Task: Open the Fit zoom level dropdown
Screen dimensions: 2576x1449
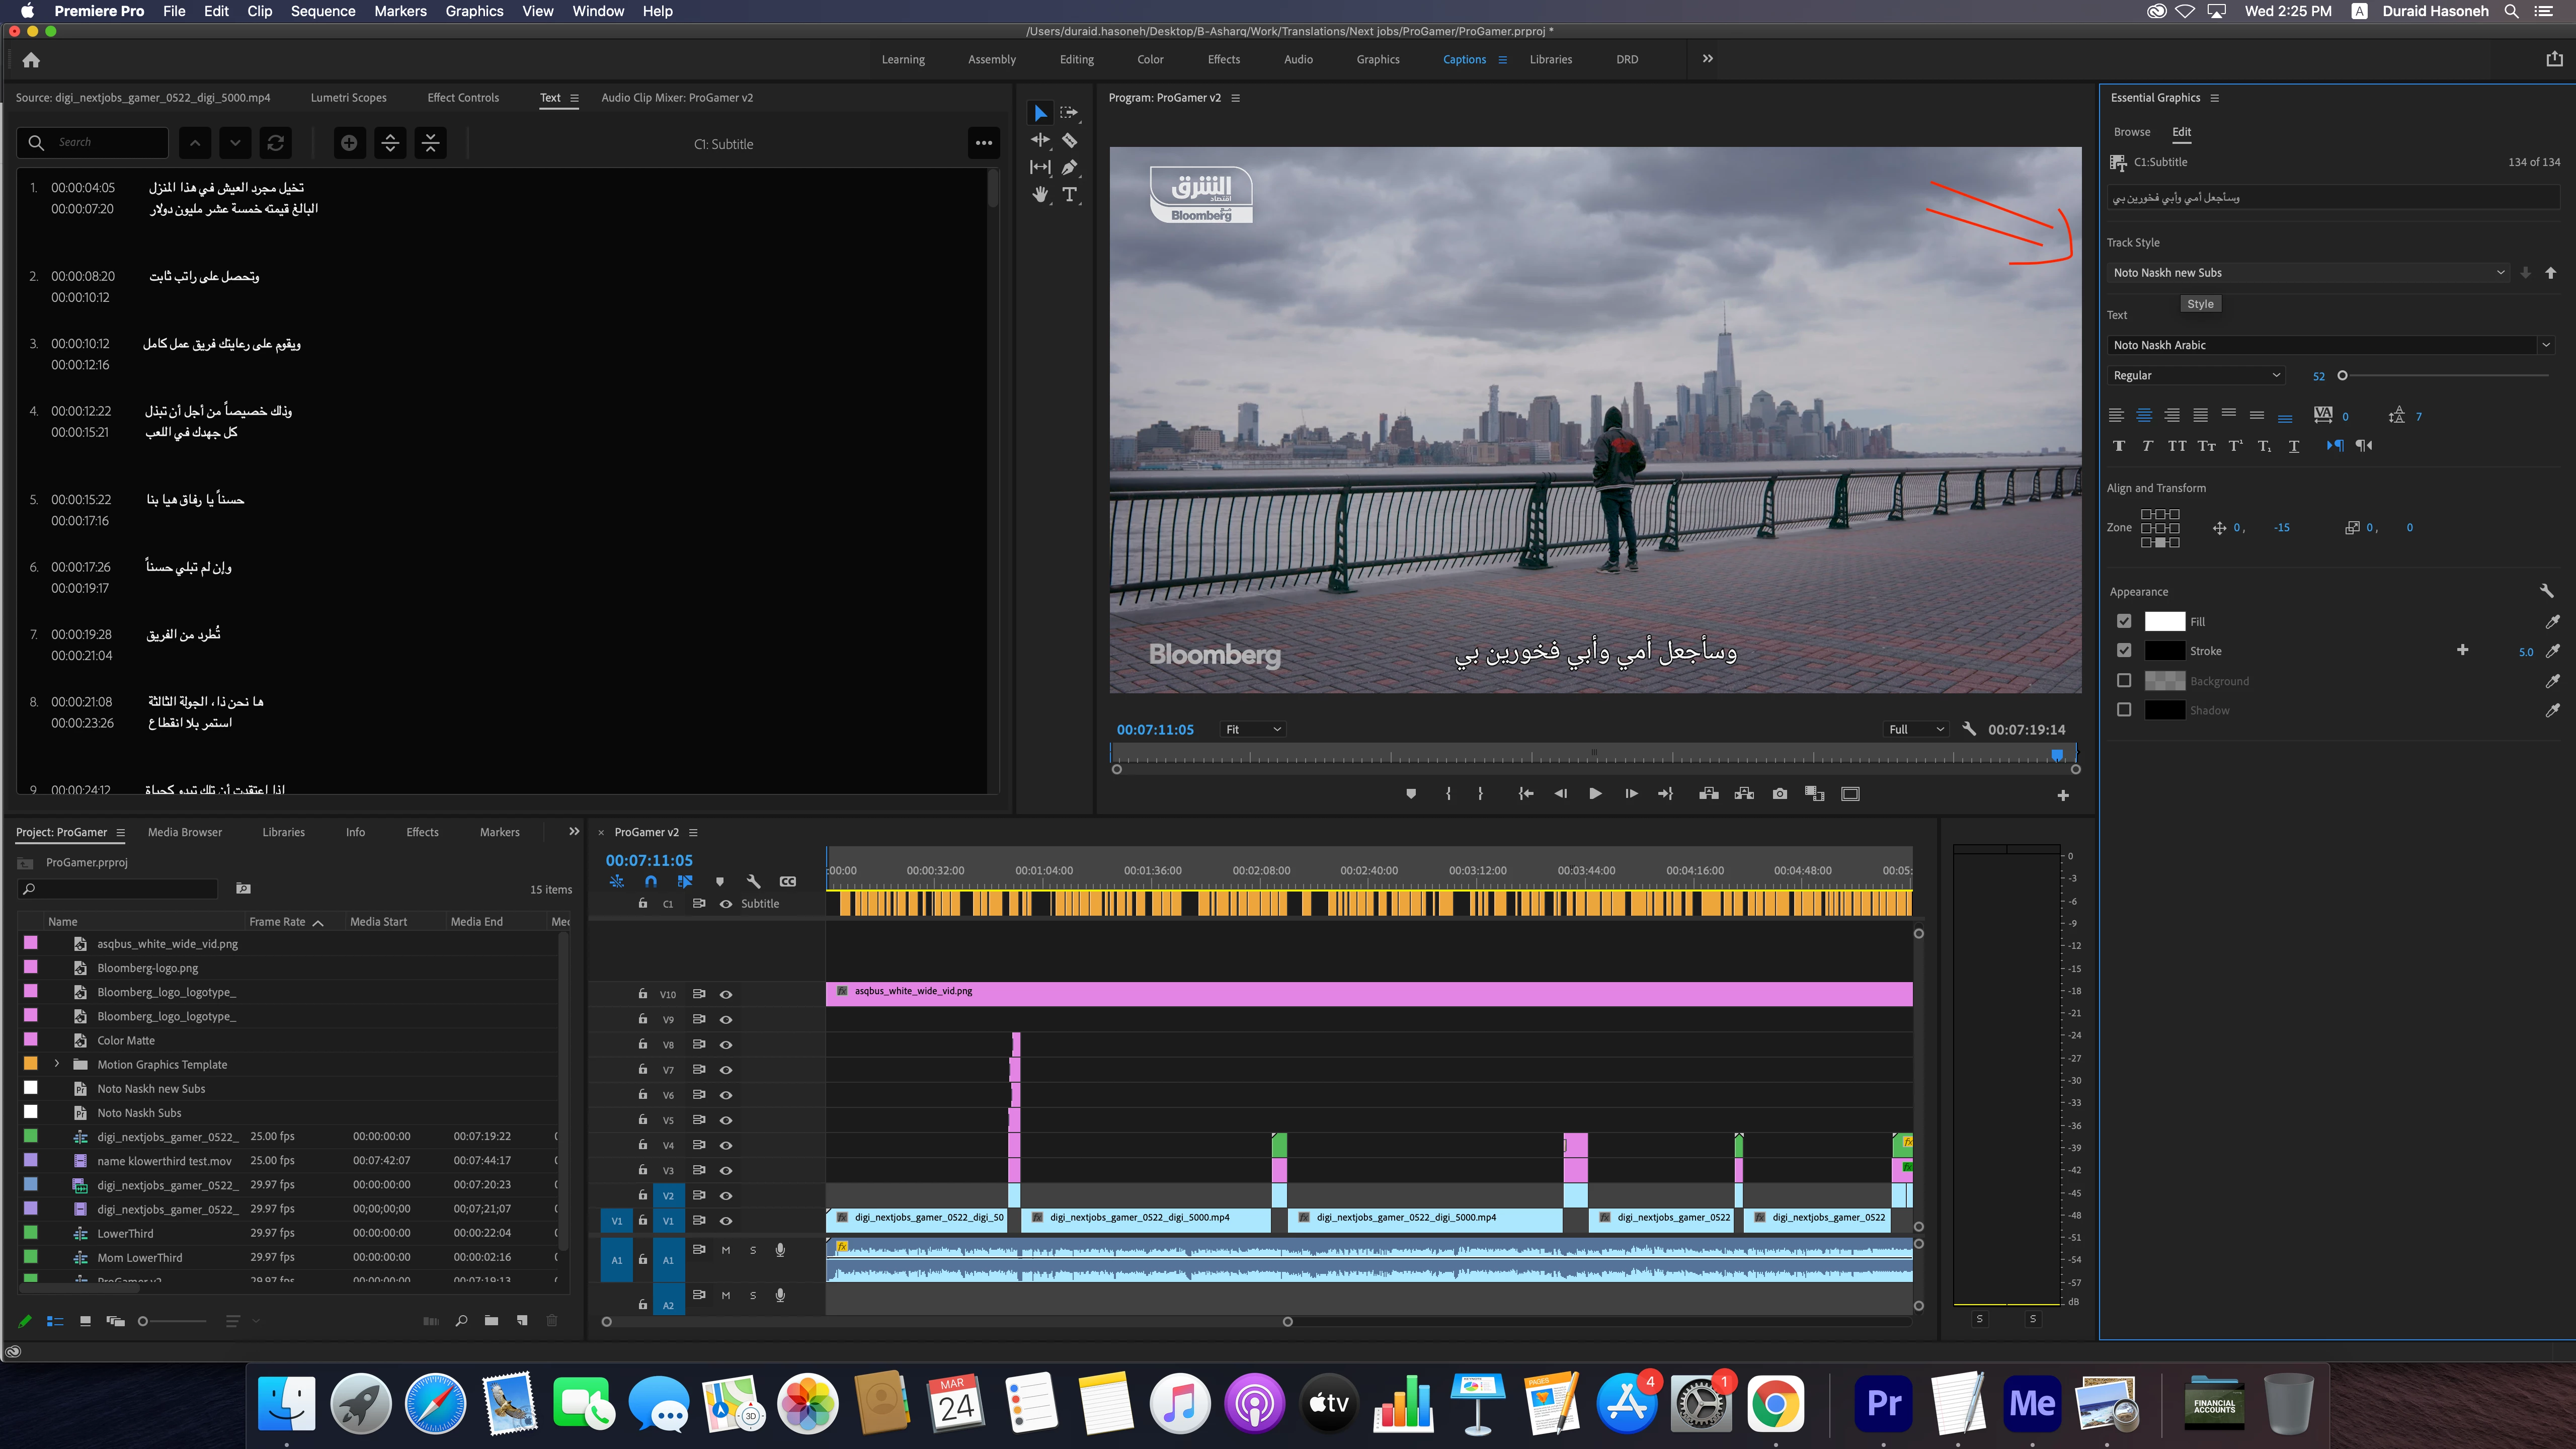Action: 1252,729
